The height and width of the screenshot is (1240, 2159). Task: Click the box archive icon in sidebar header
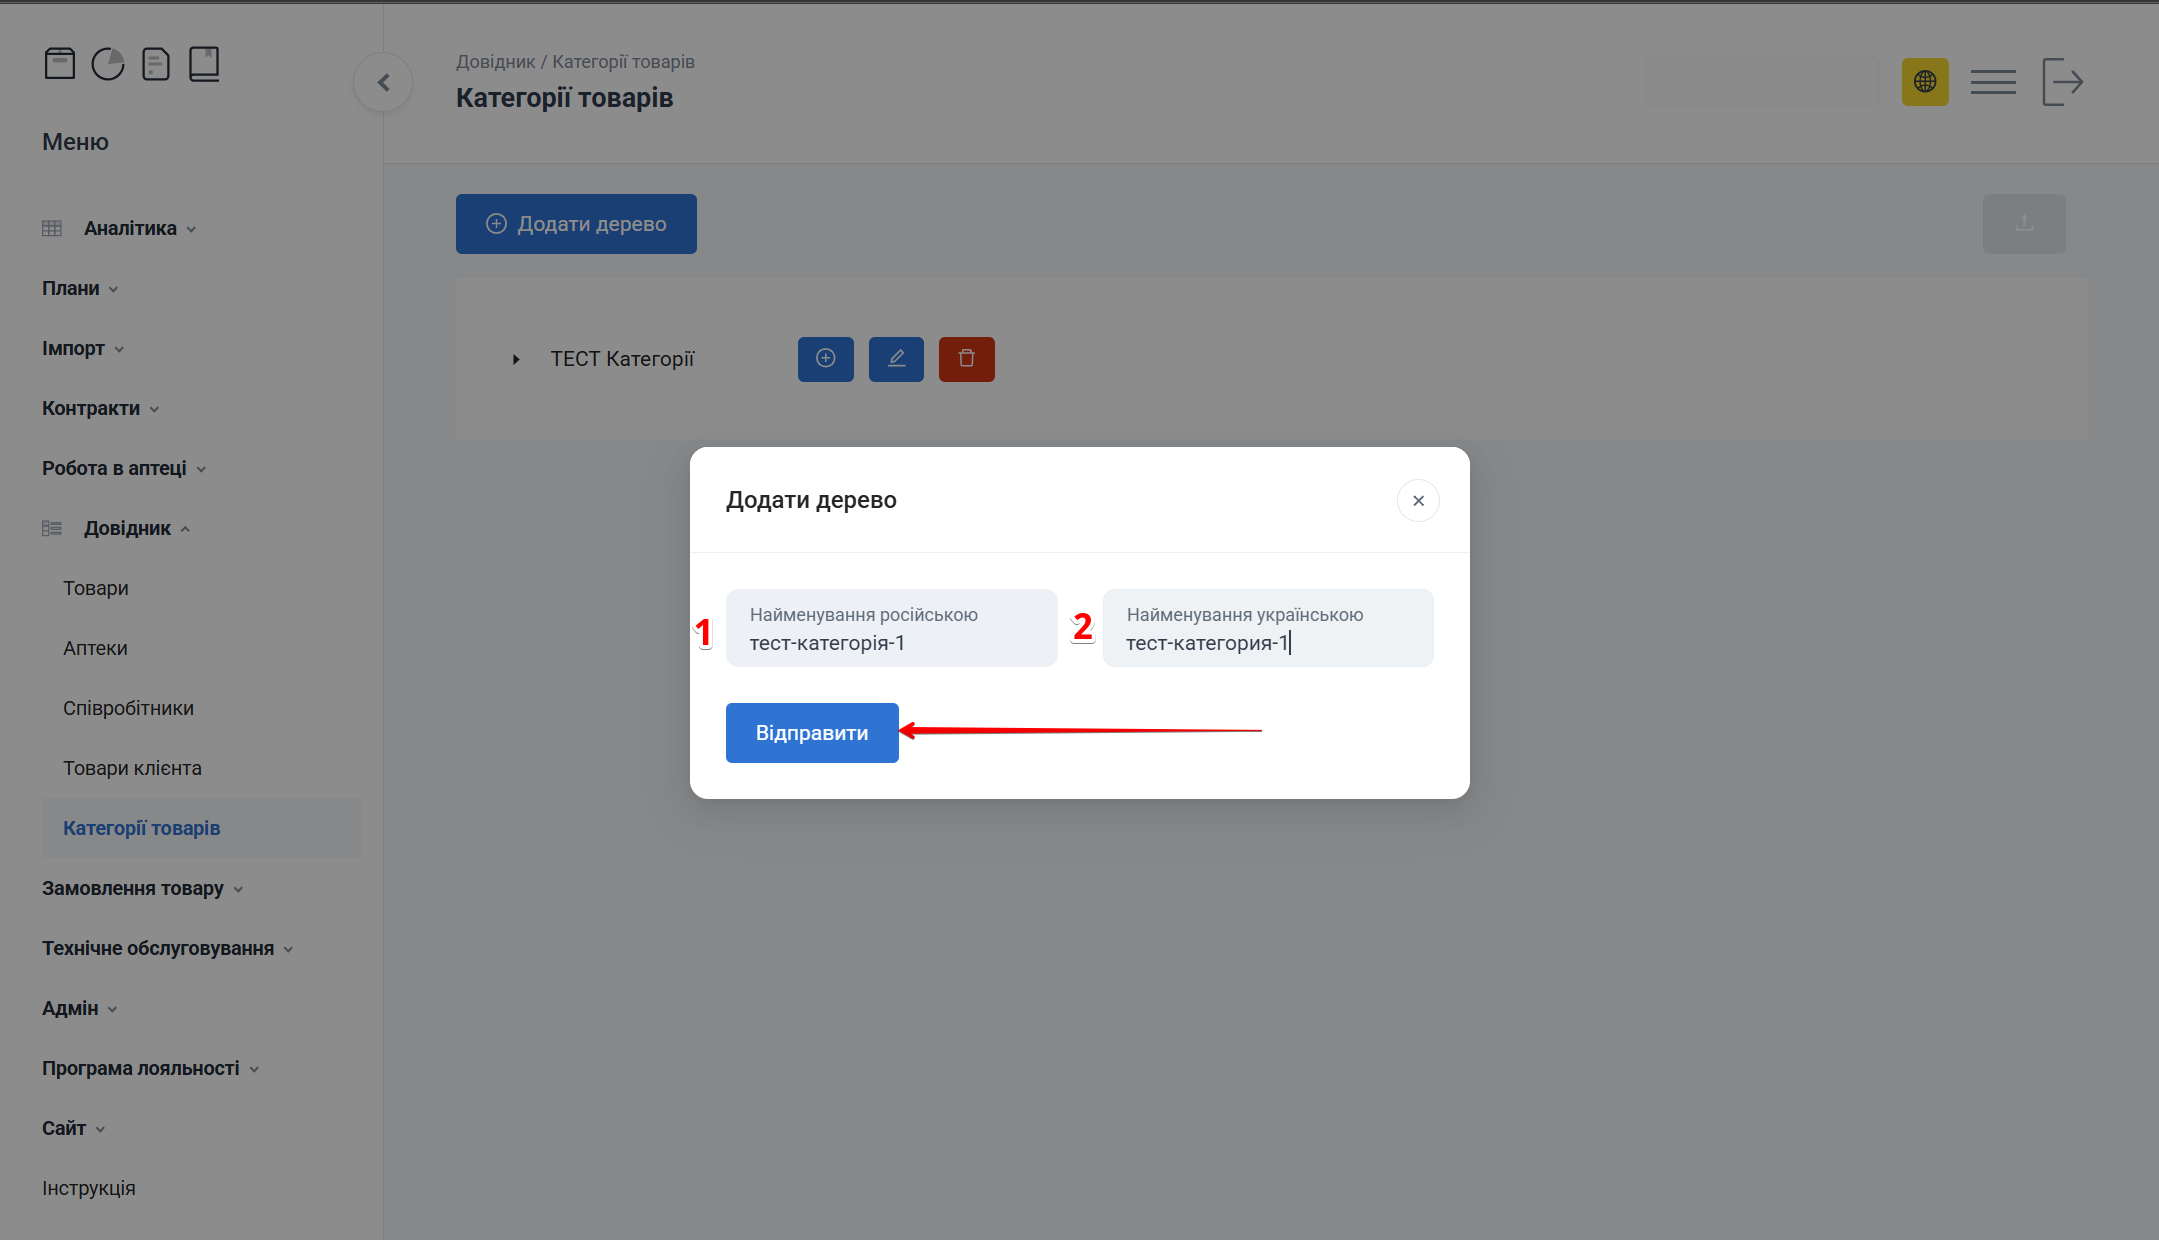[x=60, y=64]
